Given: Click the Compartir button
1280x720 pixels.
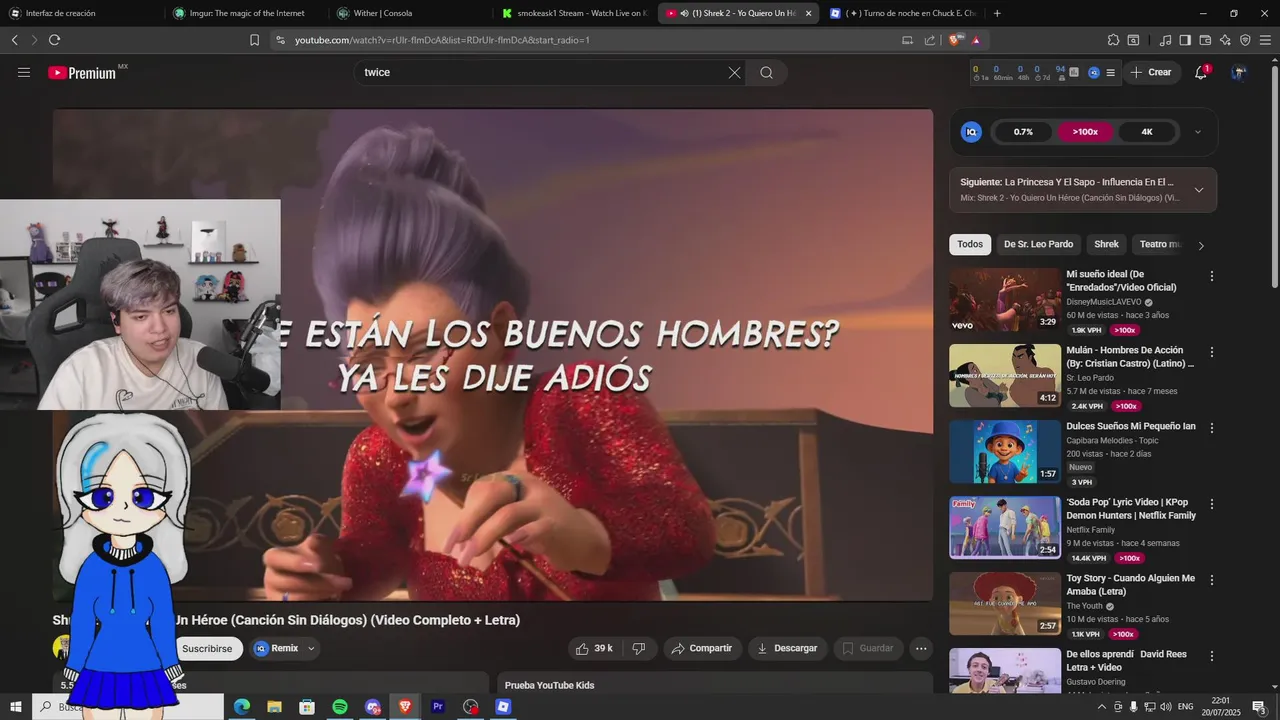Looking at the screenshot, I should (702, 648).
